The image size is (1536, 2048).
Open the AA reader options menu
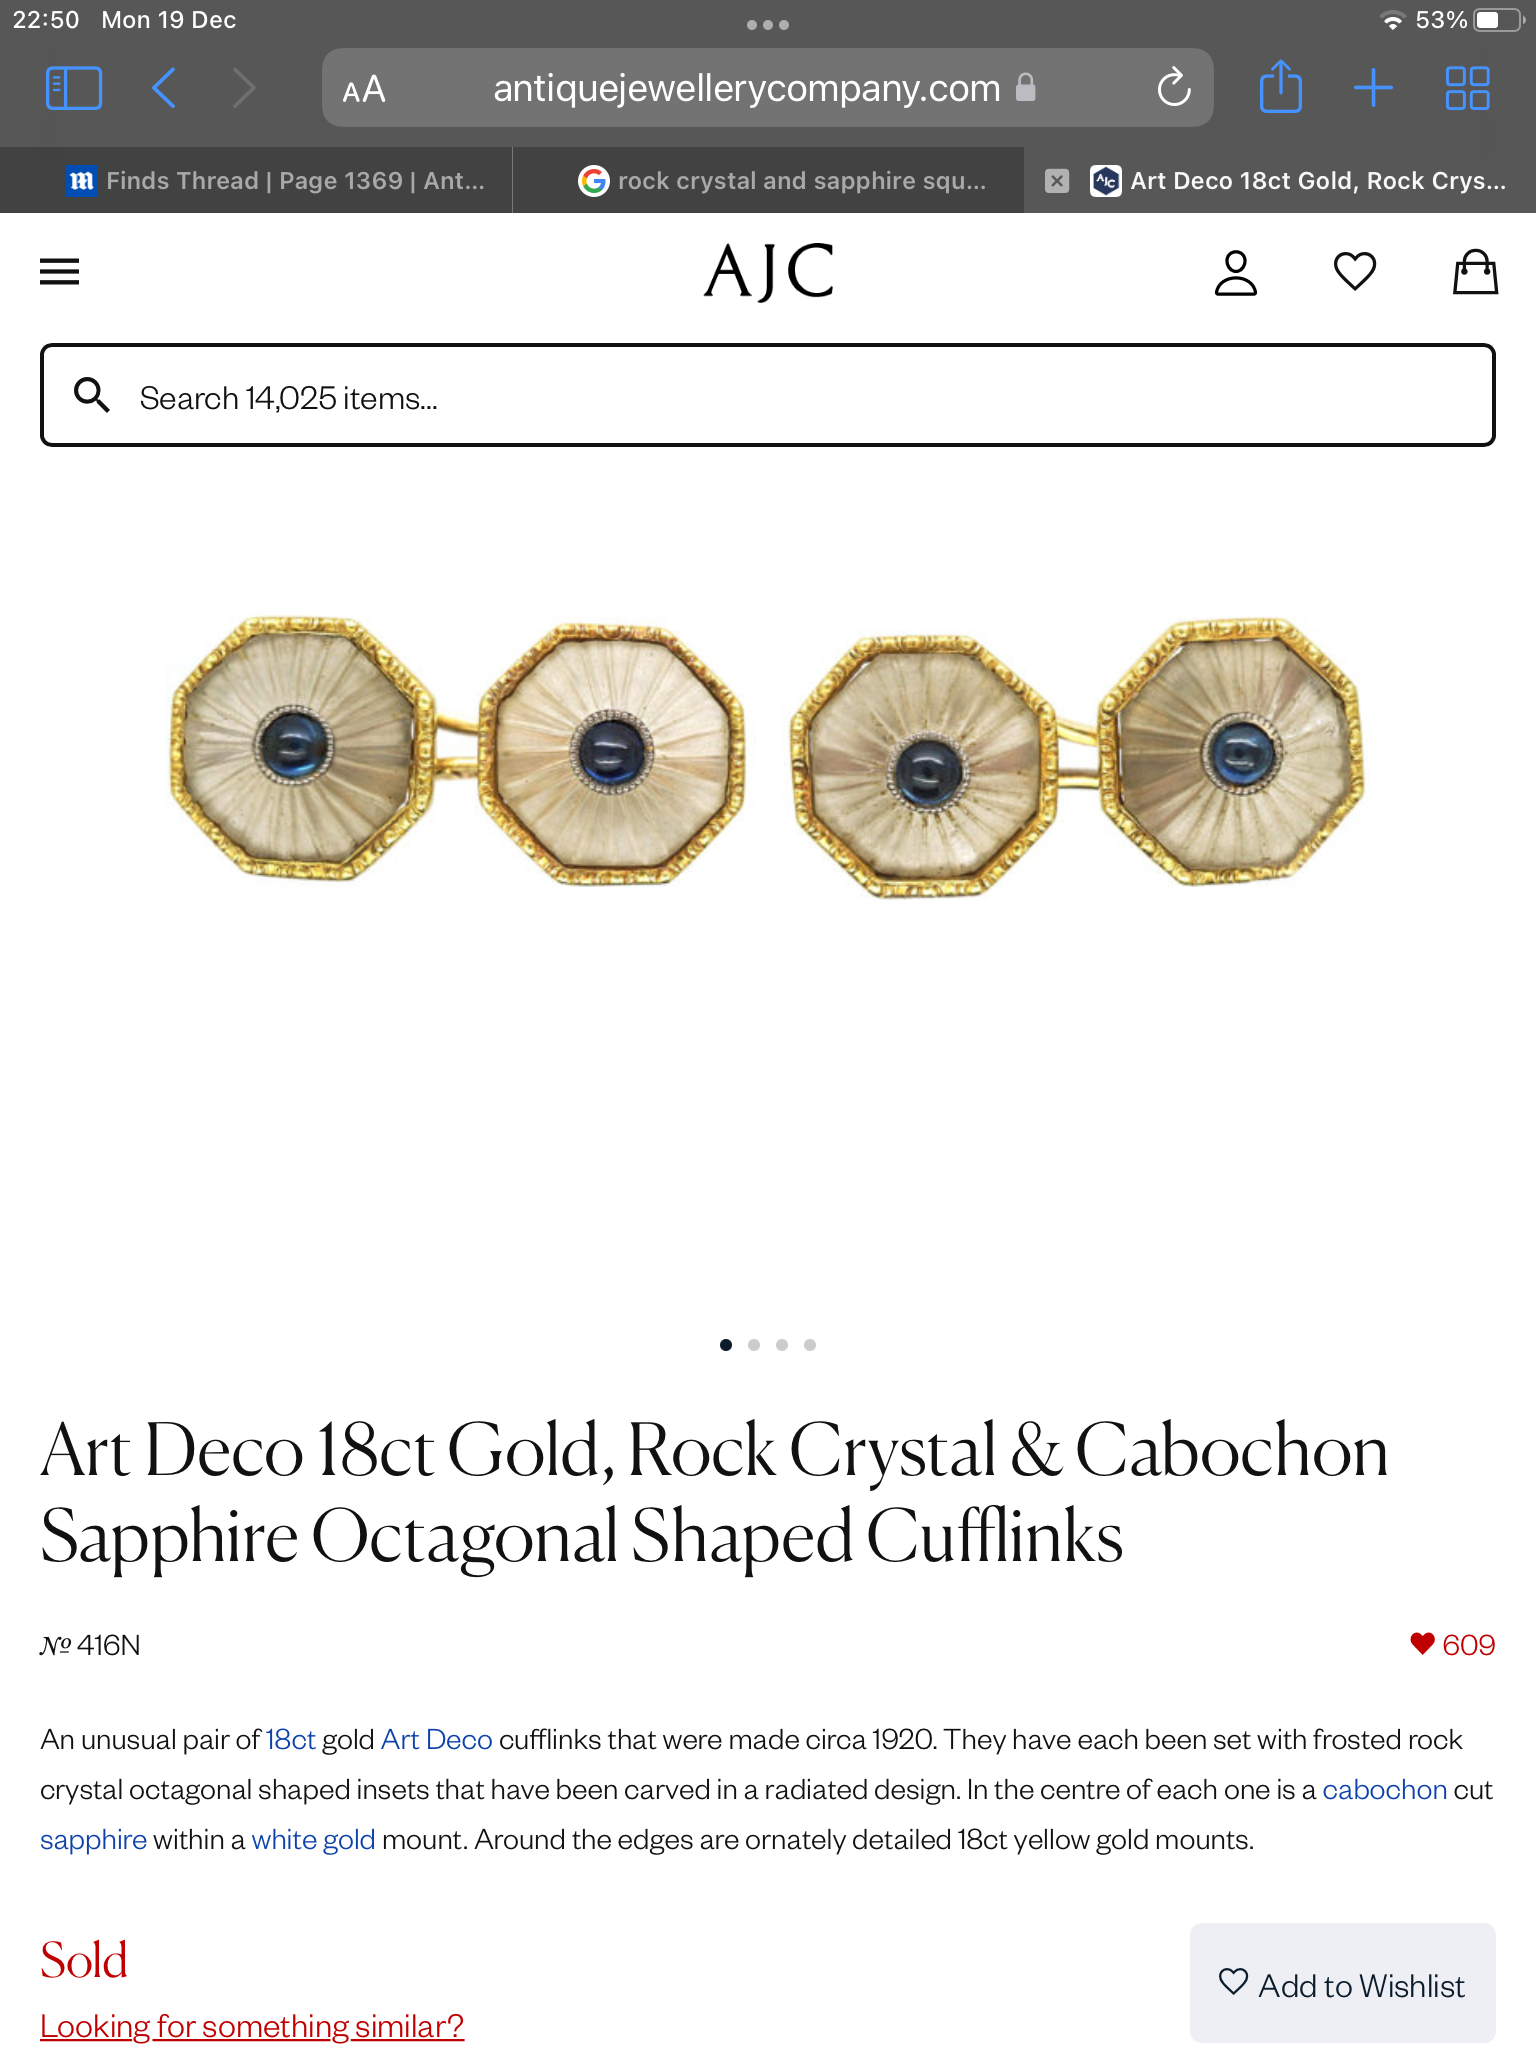click(364, 90)
